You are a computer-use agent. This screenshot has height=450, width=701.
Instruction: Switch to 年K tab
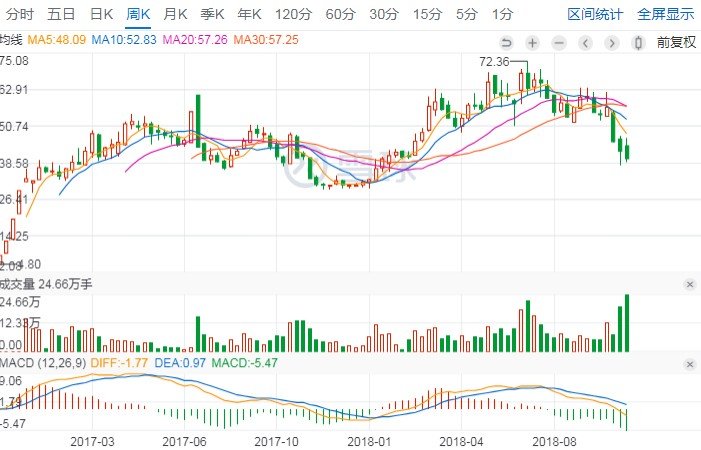click(x=249, y=14)
